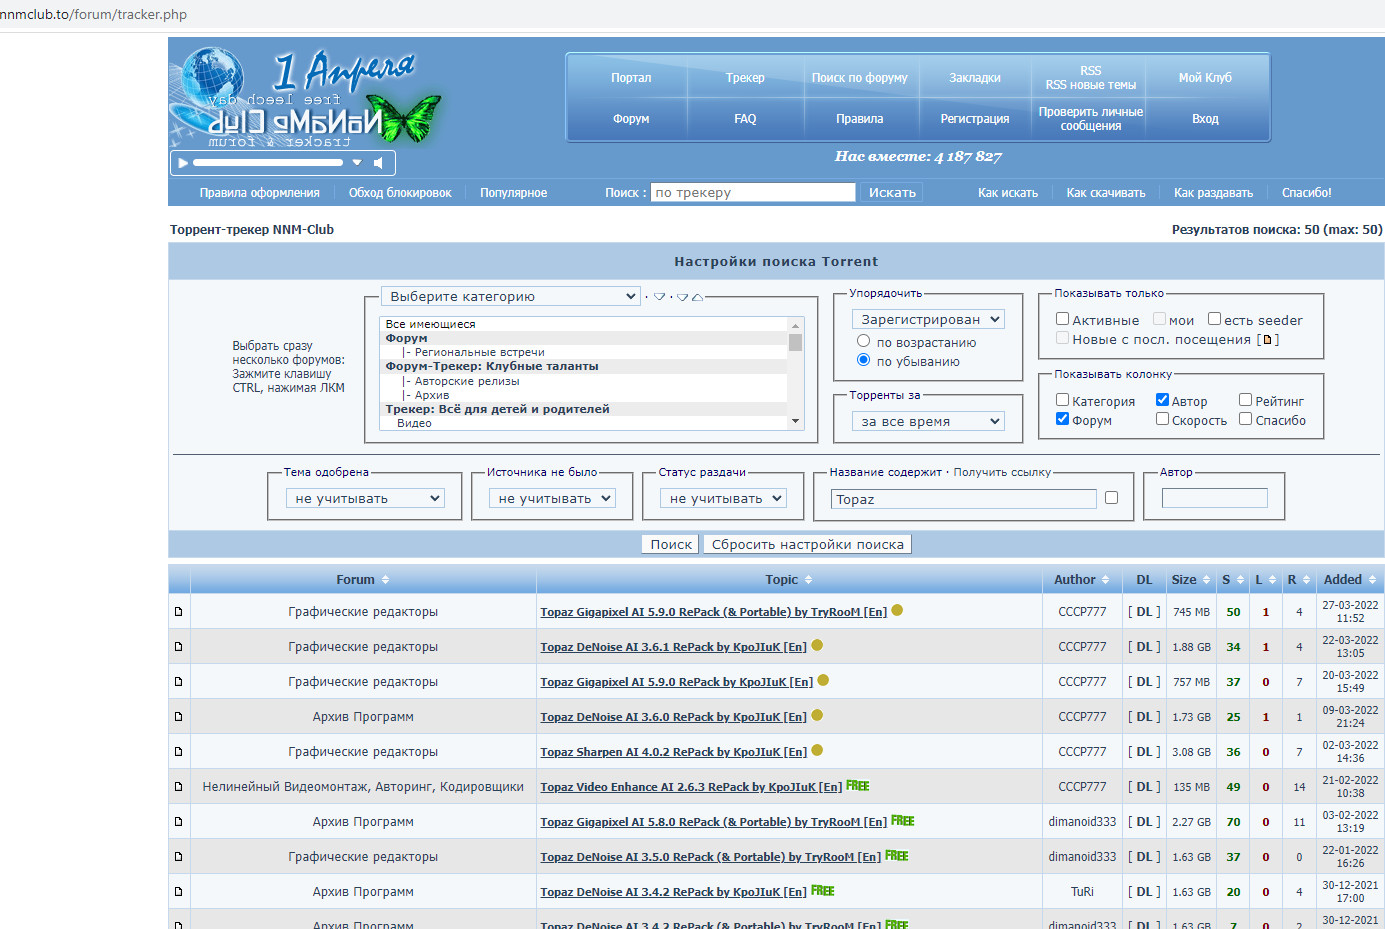The image size is (1385, 929).
Task: Open the Портал menu item
Action: [631, 78]
